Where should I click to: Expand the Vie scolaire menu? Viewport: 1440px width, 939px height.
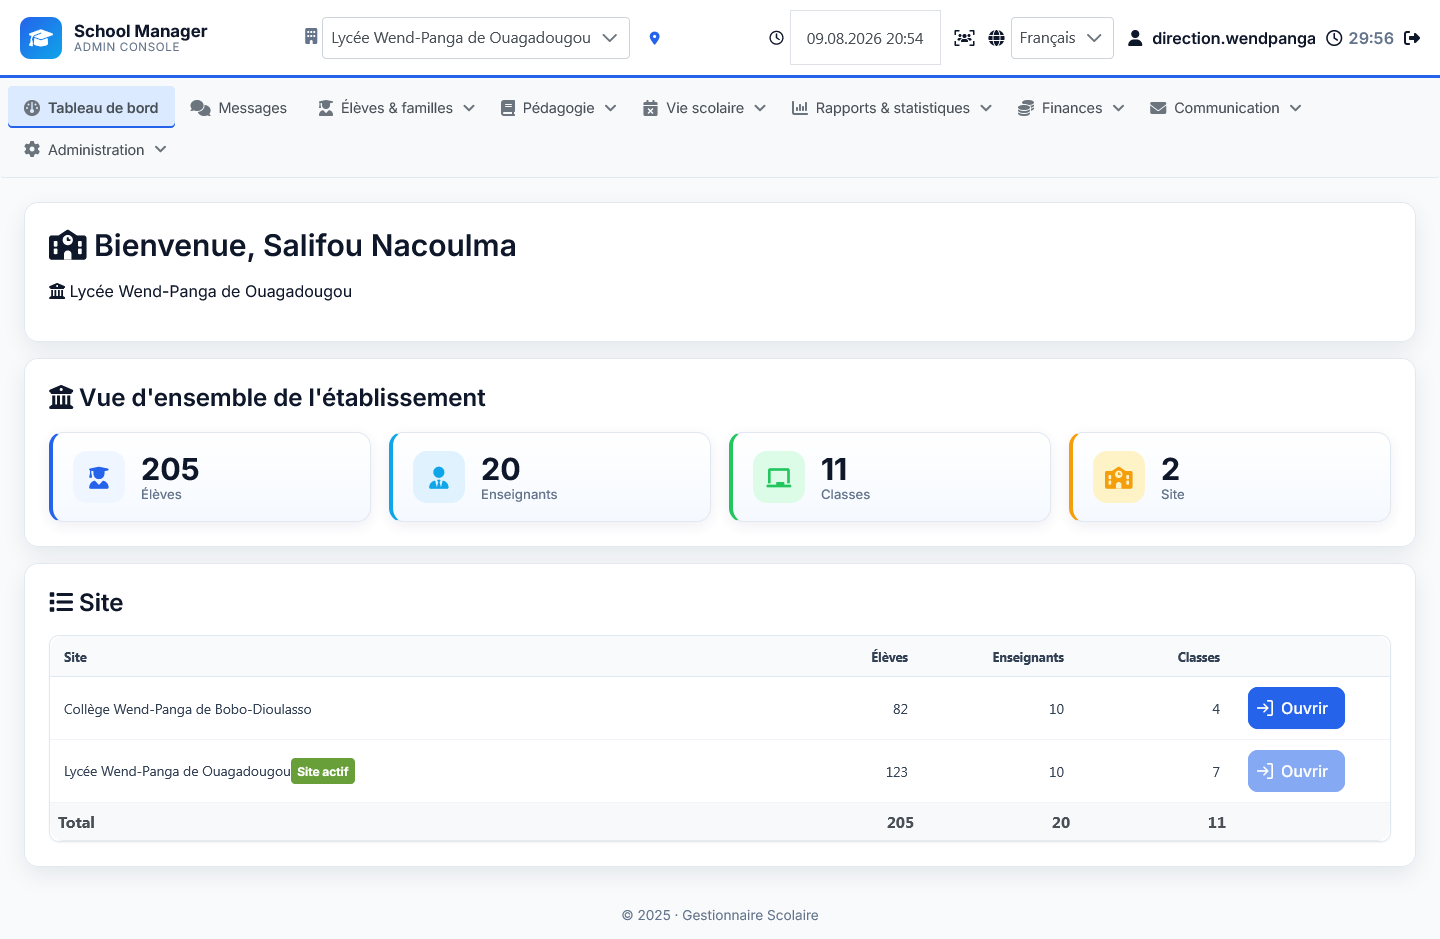704,108
